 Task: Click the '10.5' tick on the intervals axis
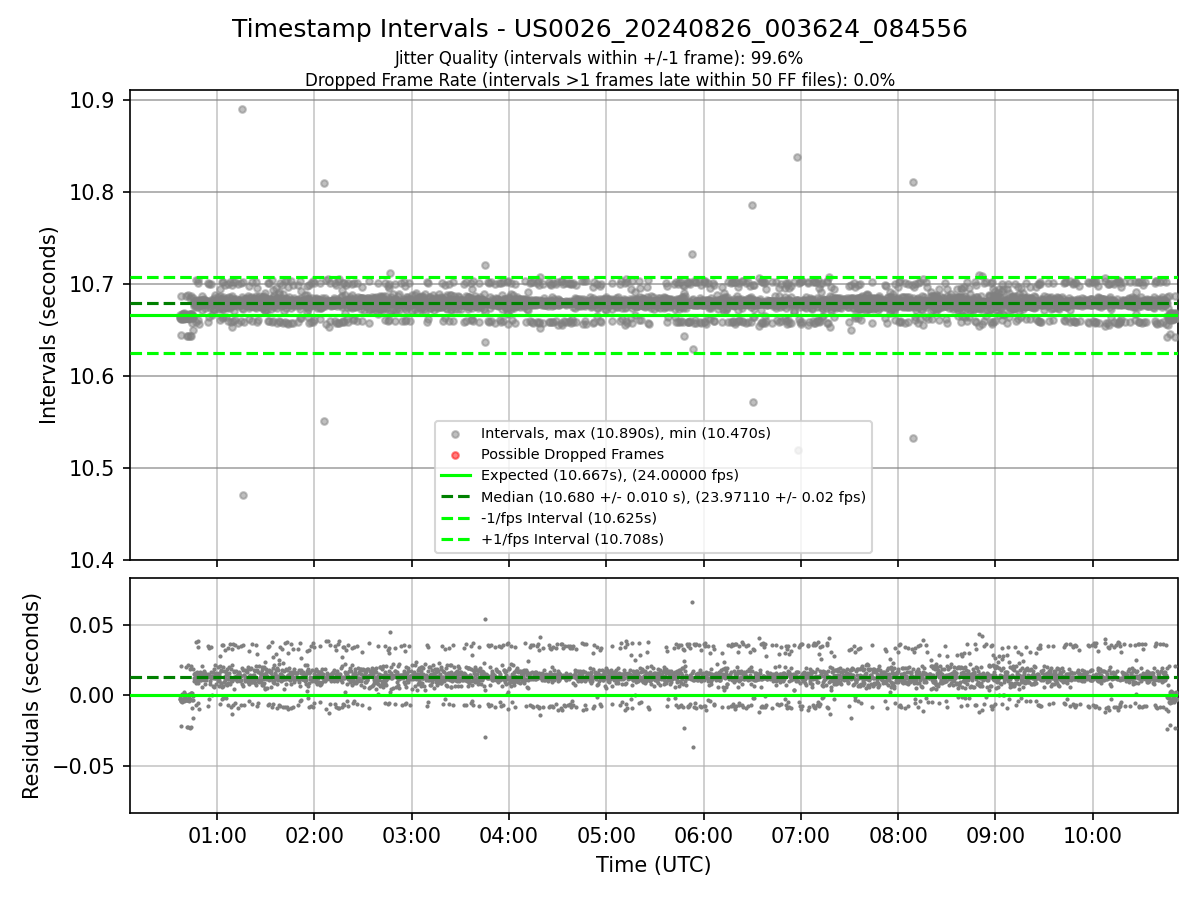(x=92, y=468)
